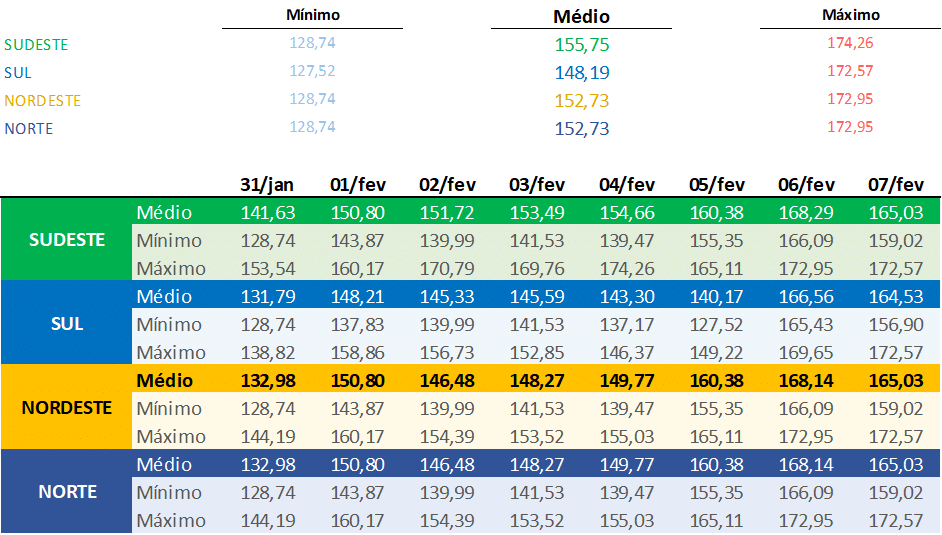
Task: Click SUL summary average 148,19
Action: click(582, 73)
